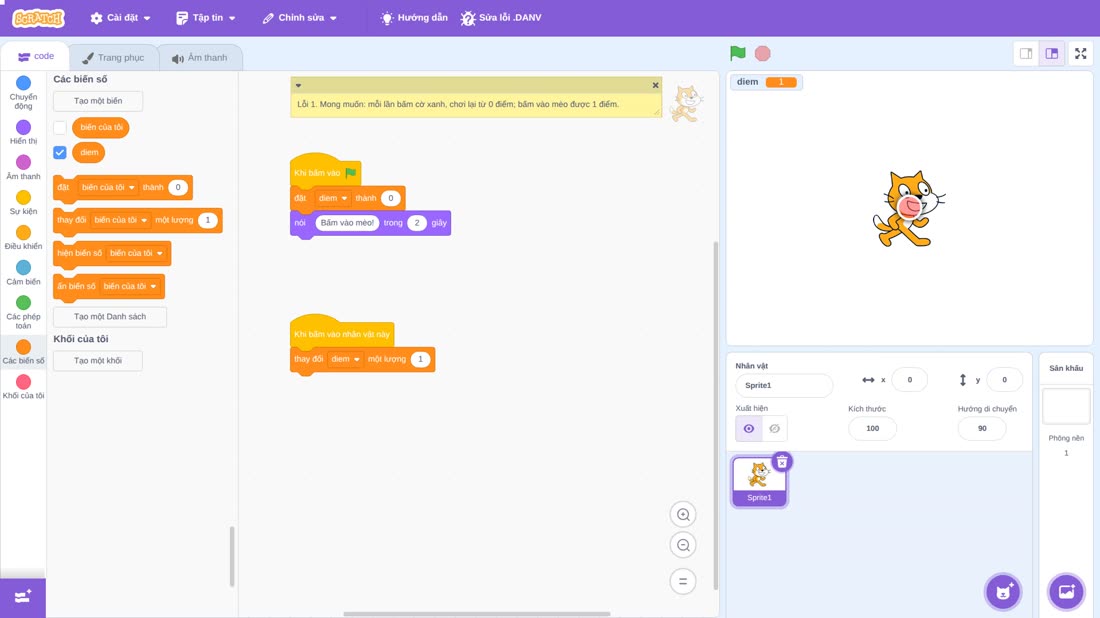Screen dimensions: 1100x618
Task: Open the Cài đặt menu
Action: pos(121,18)
